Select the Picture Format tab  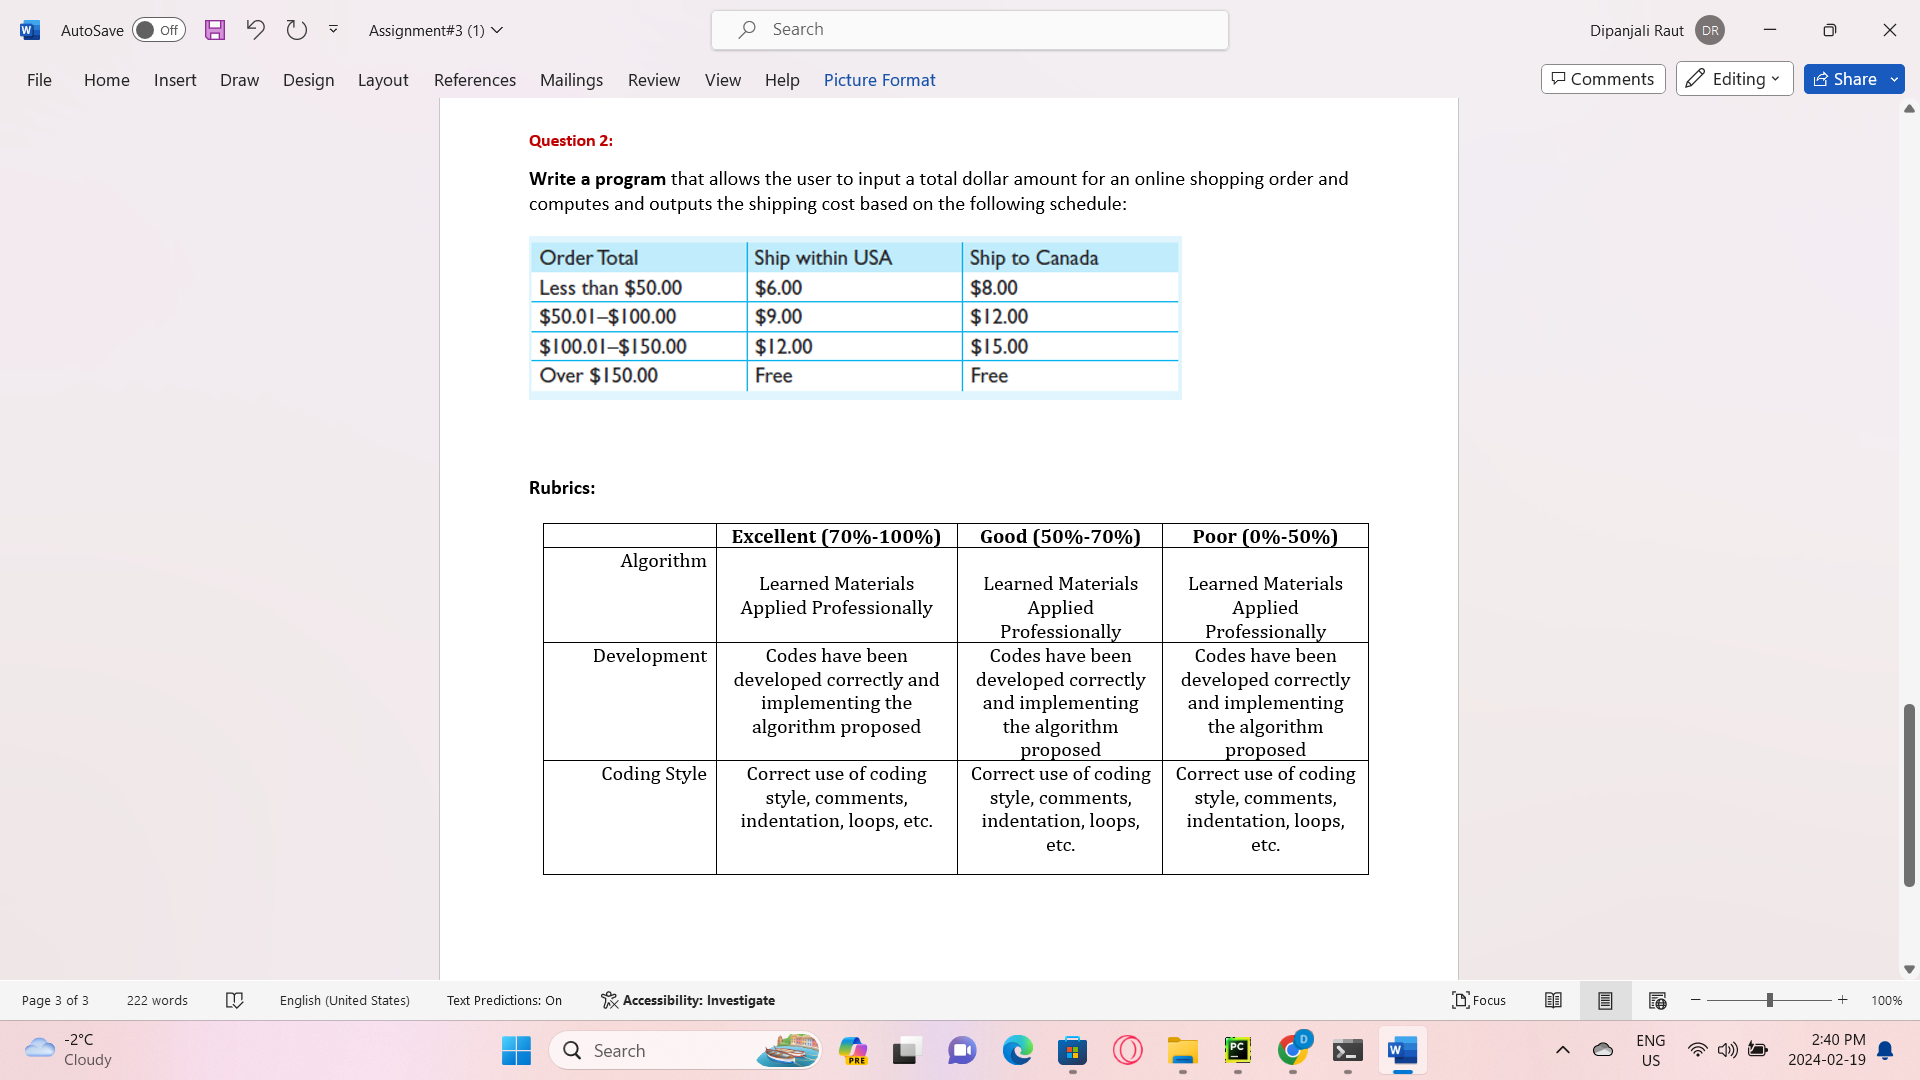[x=880, y=80]
